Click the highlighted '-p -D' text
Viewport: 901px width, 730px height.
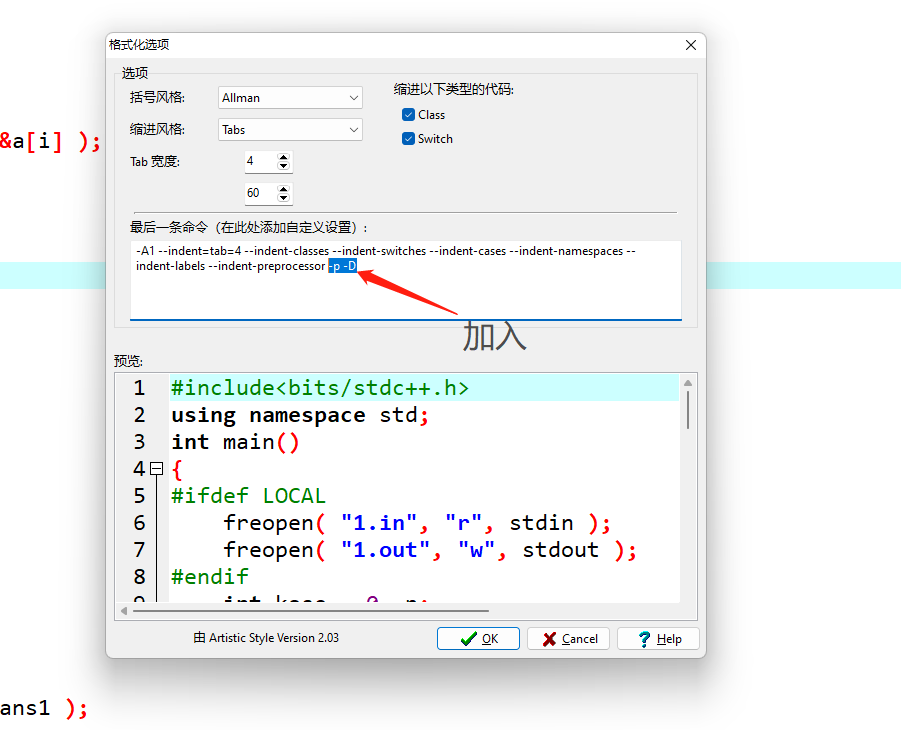342,266
